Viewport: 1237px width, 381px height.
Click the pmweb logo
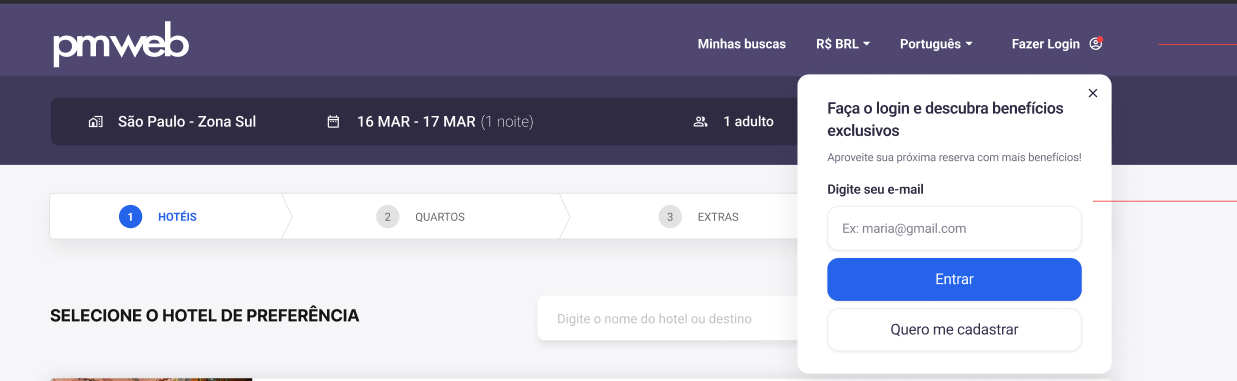(121, 44)
